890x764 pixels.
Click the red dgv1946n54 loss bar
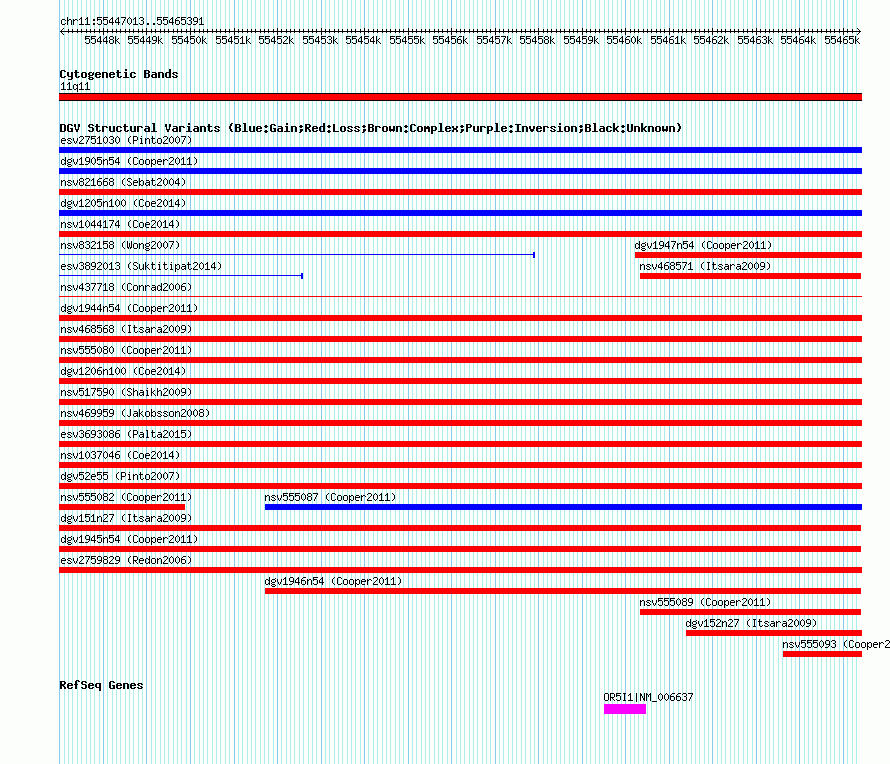[562, 591]
